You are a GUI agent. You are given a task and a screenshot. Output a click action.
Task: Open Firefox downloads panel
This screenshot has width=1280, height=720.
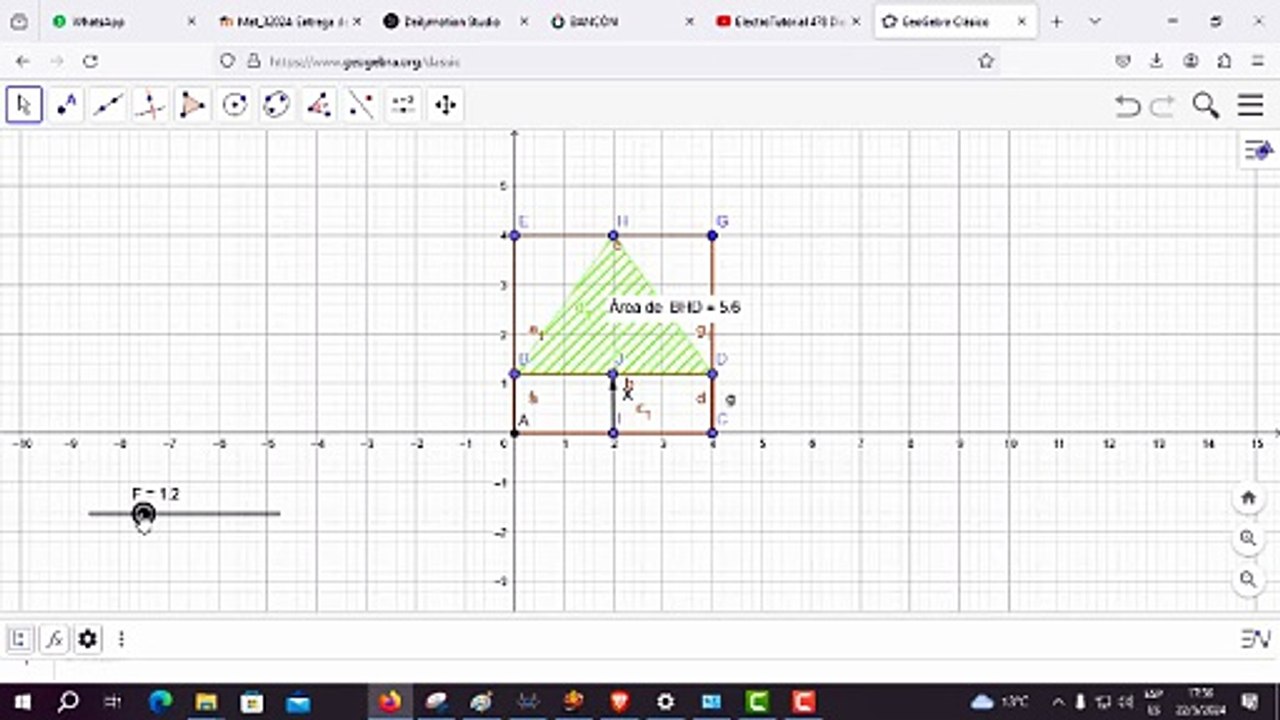(1156, 61)
